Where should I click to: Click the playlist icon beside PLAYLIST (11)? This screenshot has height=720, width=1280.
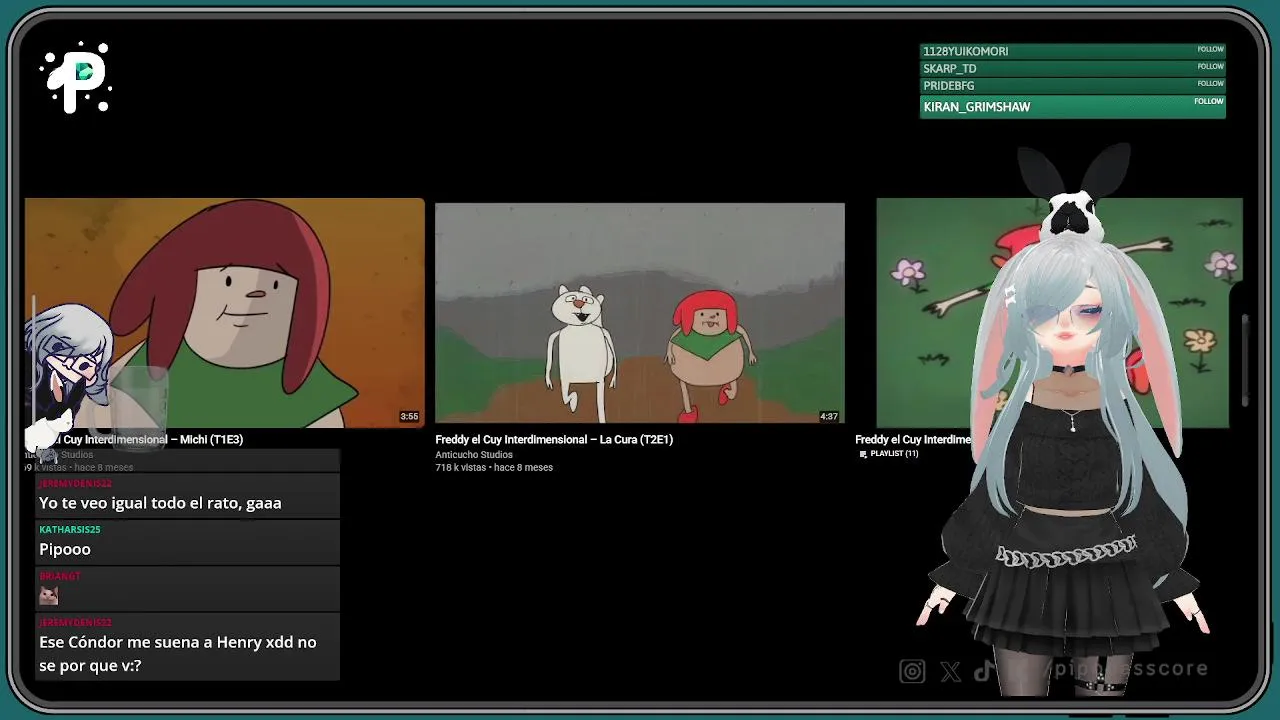[x=863, y=454]
